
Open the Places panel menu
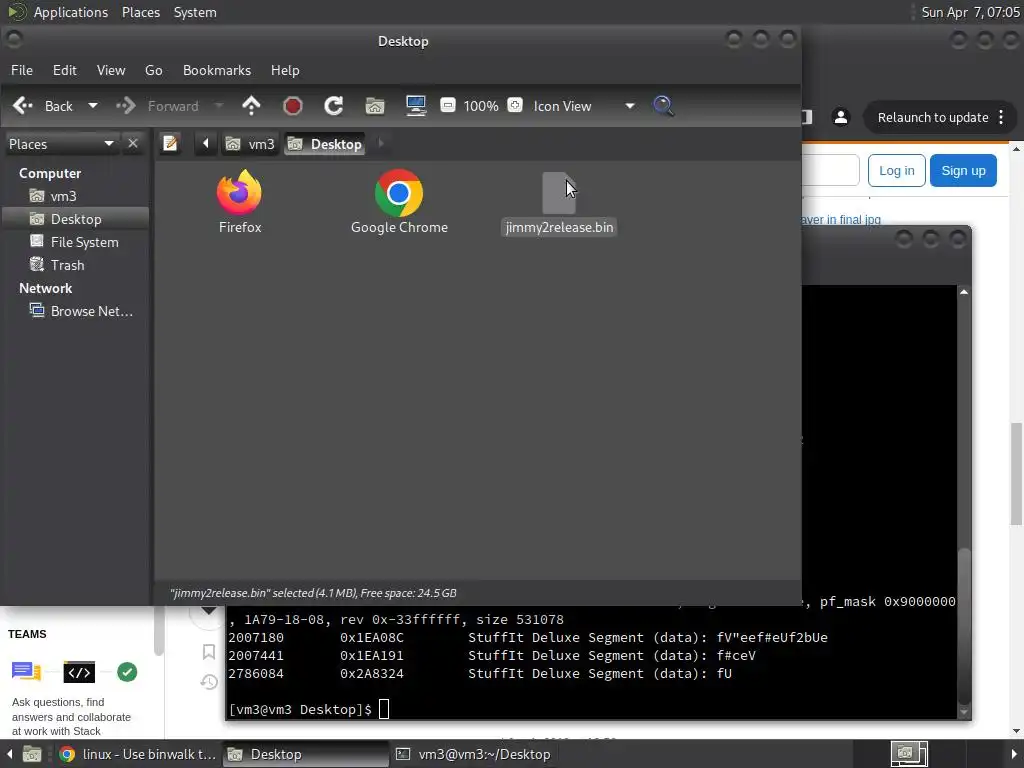pos(141,12)
